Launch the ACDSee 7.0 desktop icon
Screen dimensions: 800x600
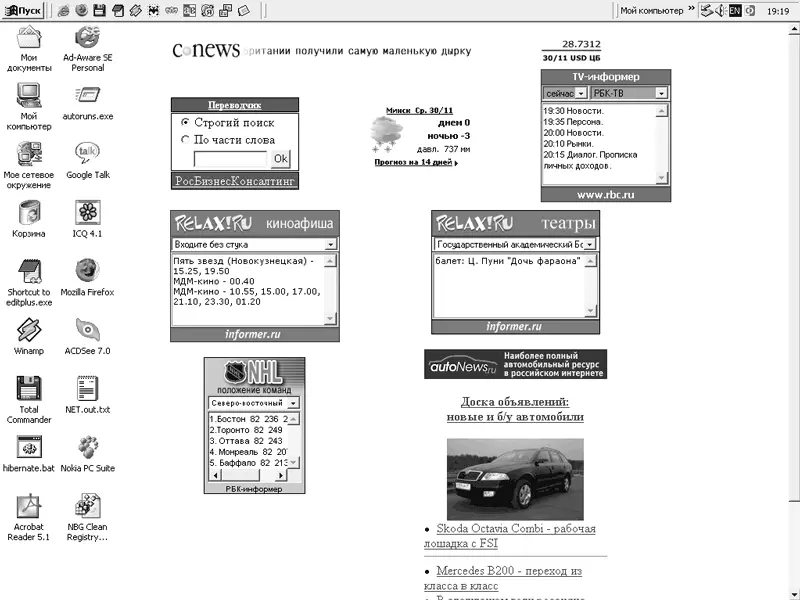click(87, 330)
